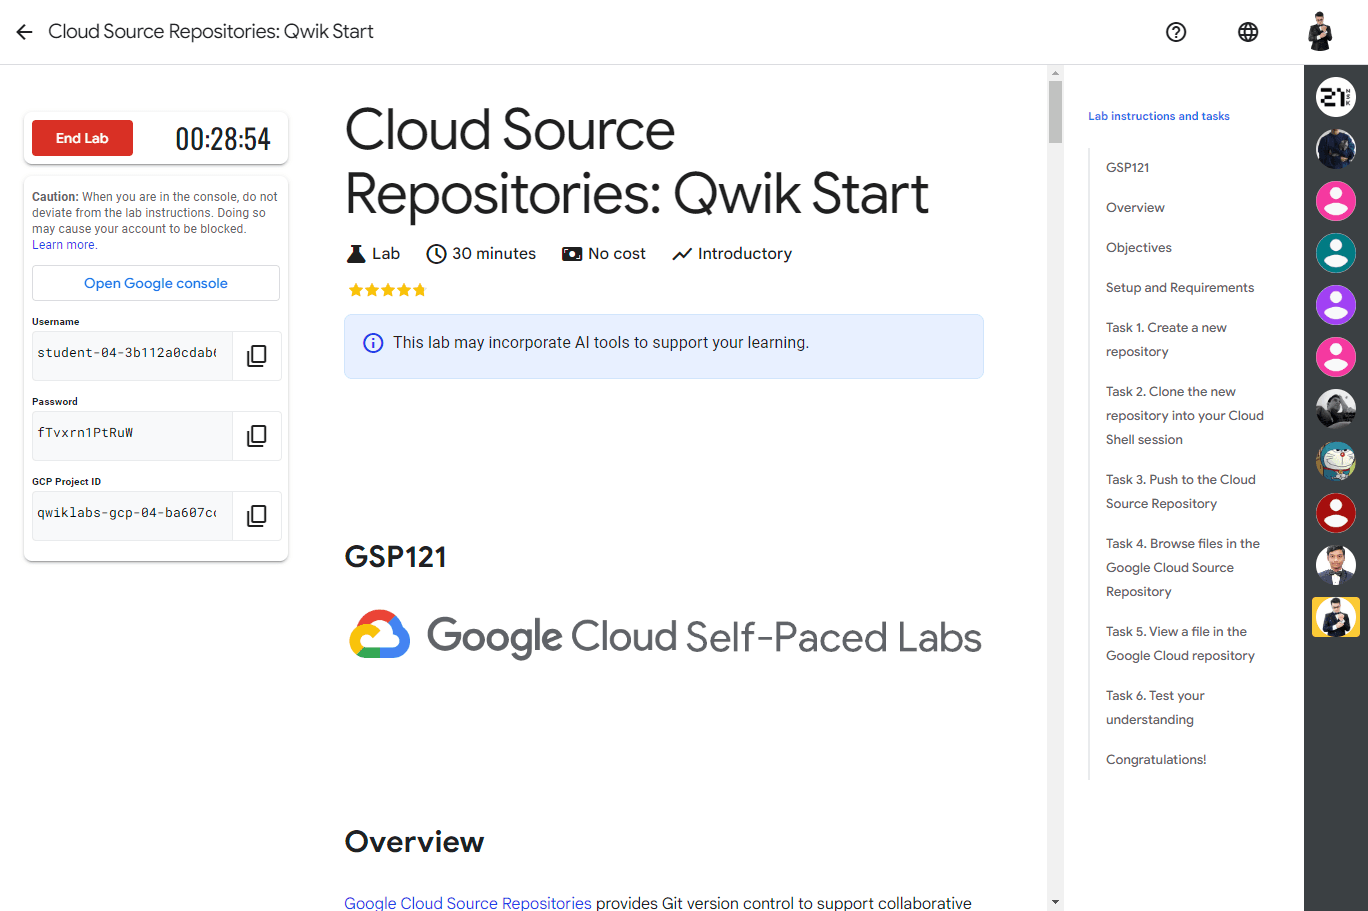Click the scrollbar up arrow

tap(1055, 73)
